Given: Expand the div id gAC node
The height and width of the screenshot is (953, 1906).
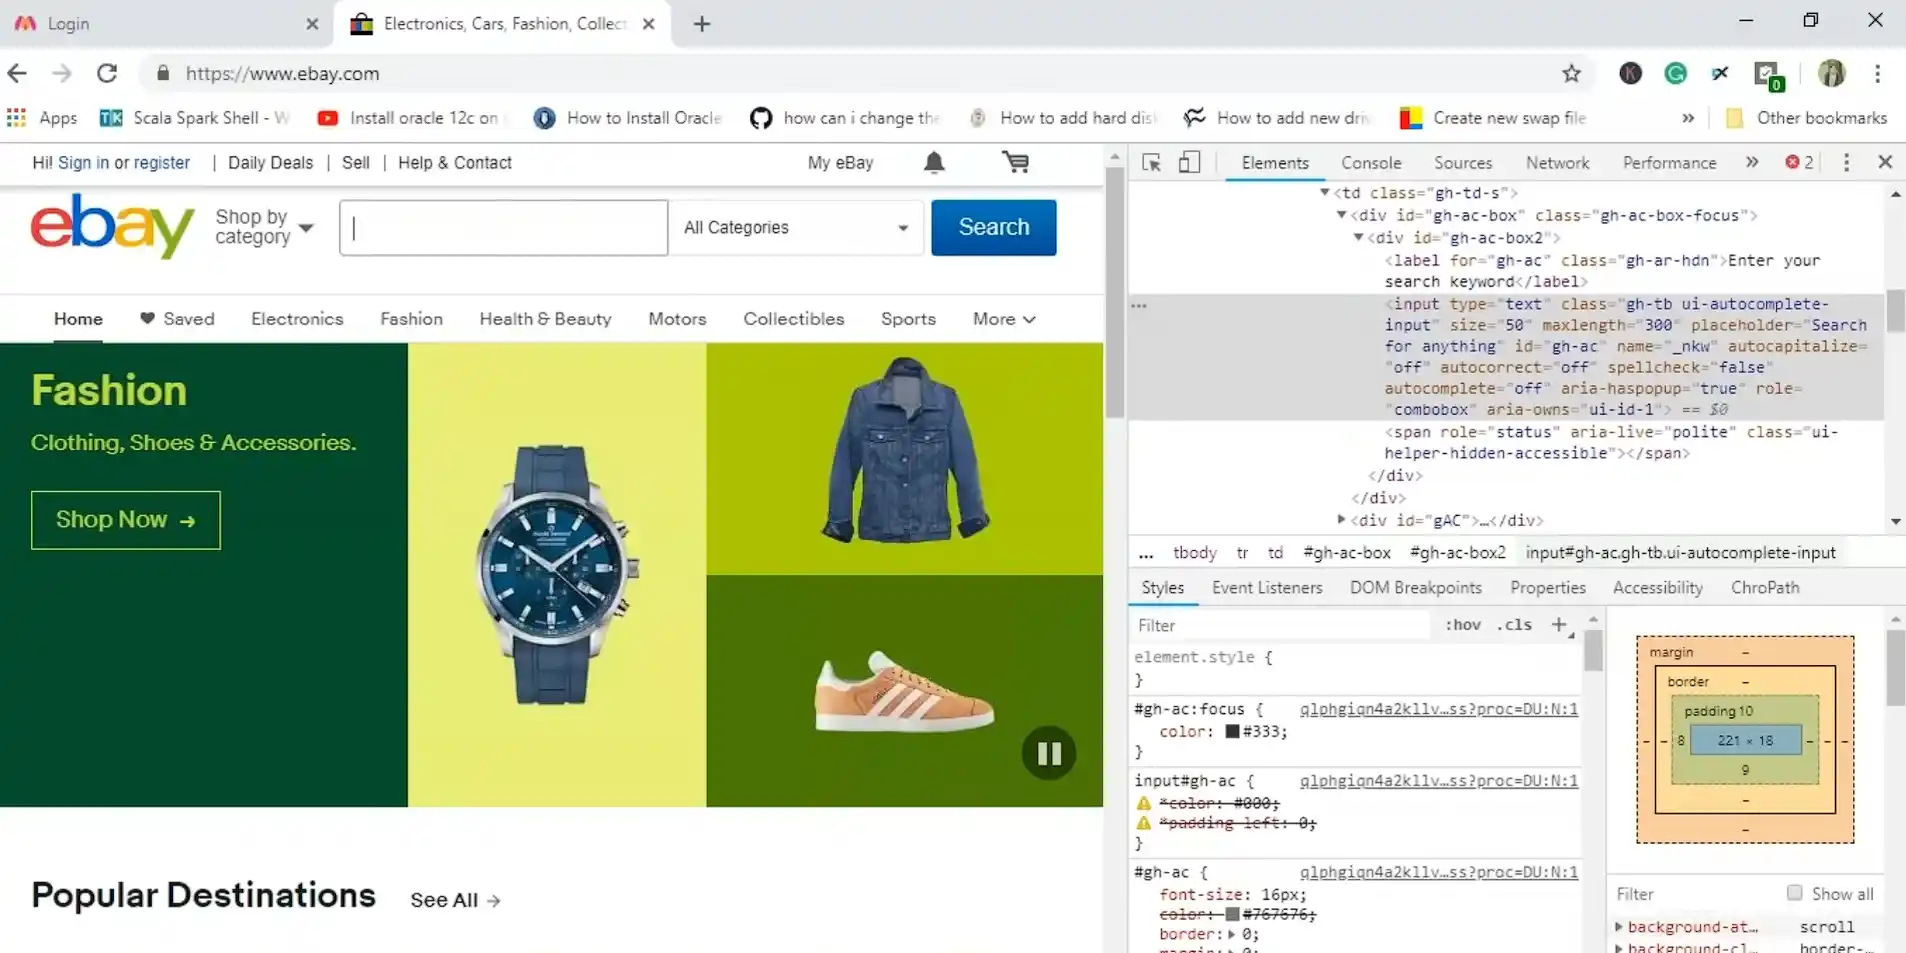Looking at the screenshot, I should click(1341, 520).
